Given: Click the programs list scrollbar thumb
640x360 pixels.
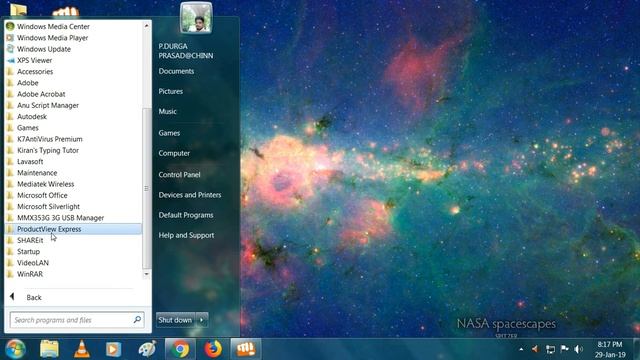Looking at the screenshot, I should 147,189.
